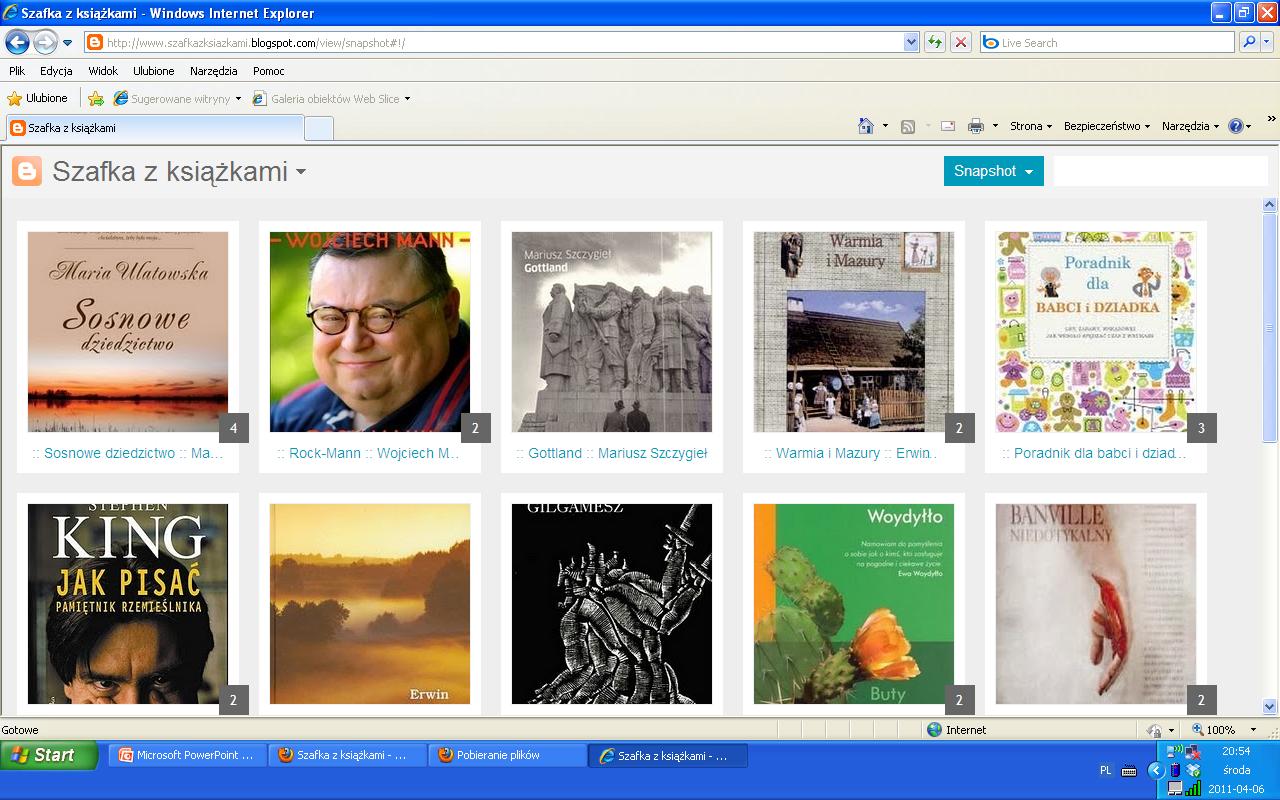Open the zoom level 100% dropdown
The height and width of the screenshot is (800, 1280).
tap(1224, 730)
